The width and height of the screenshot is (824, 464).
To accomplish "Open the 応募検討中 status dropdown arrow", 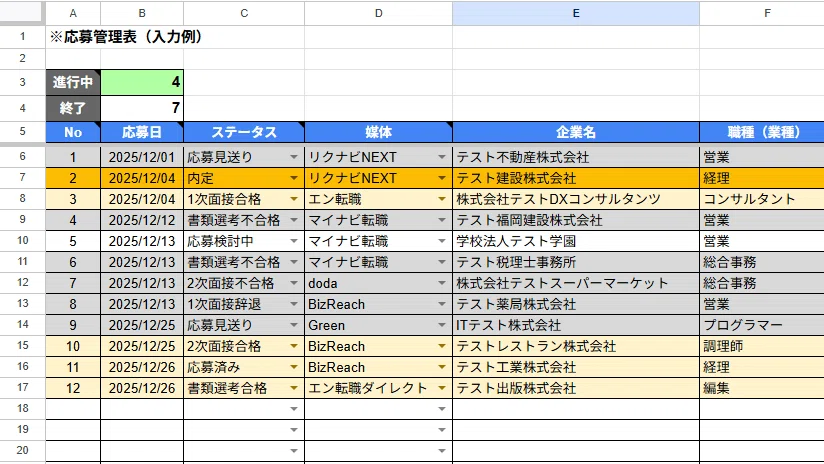I will point(294,241).
